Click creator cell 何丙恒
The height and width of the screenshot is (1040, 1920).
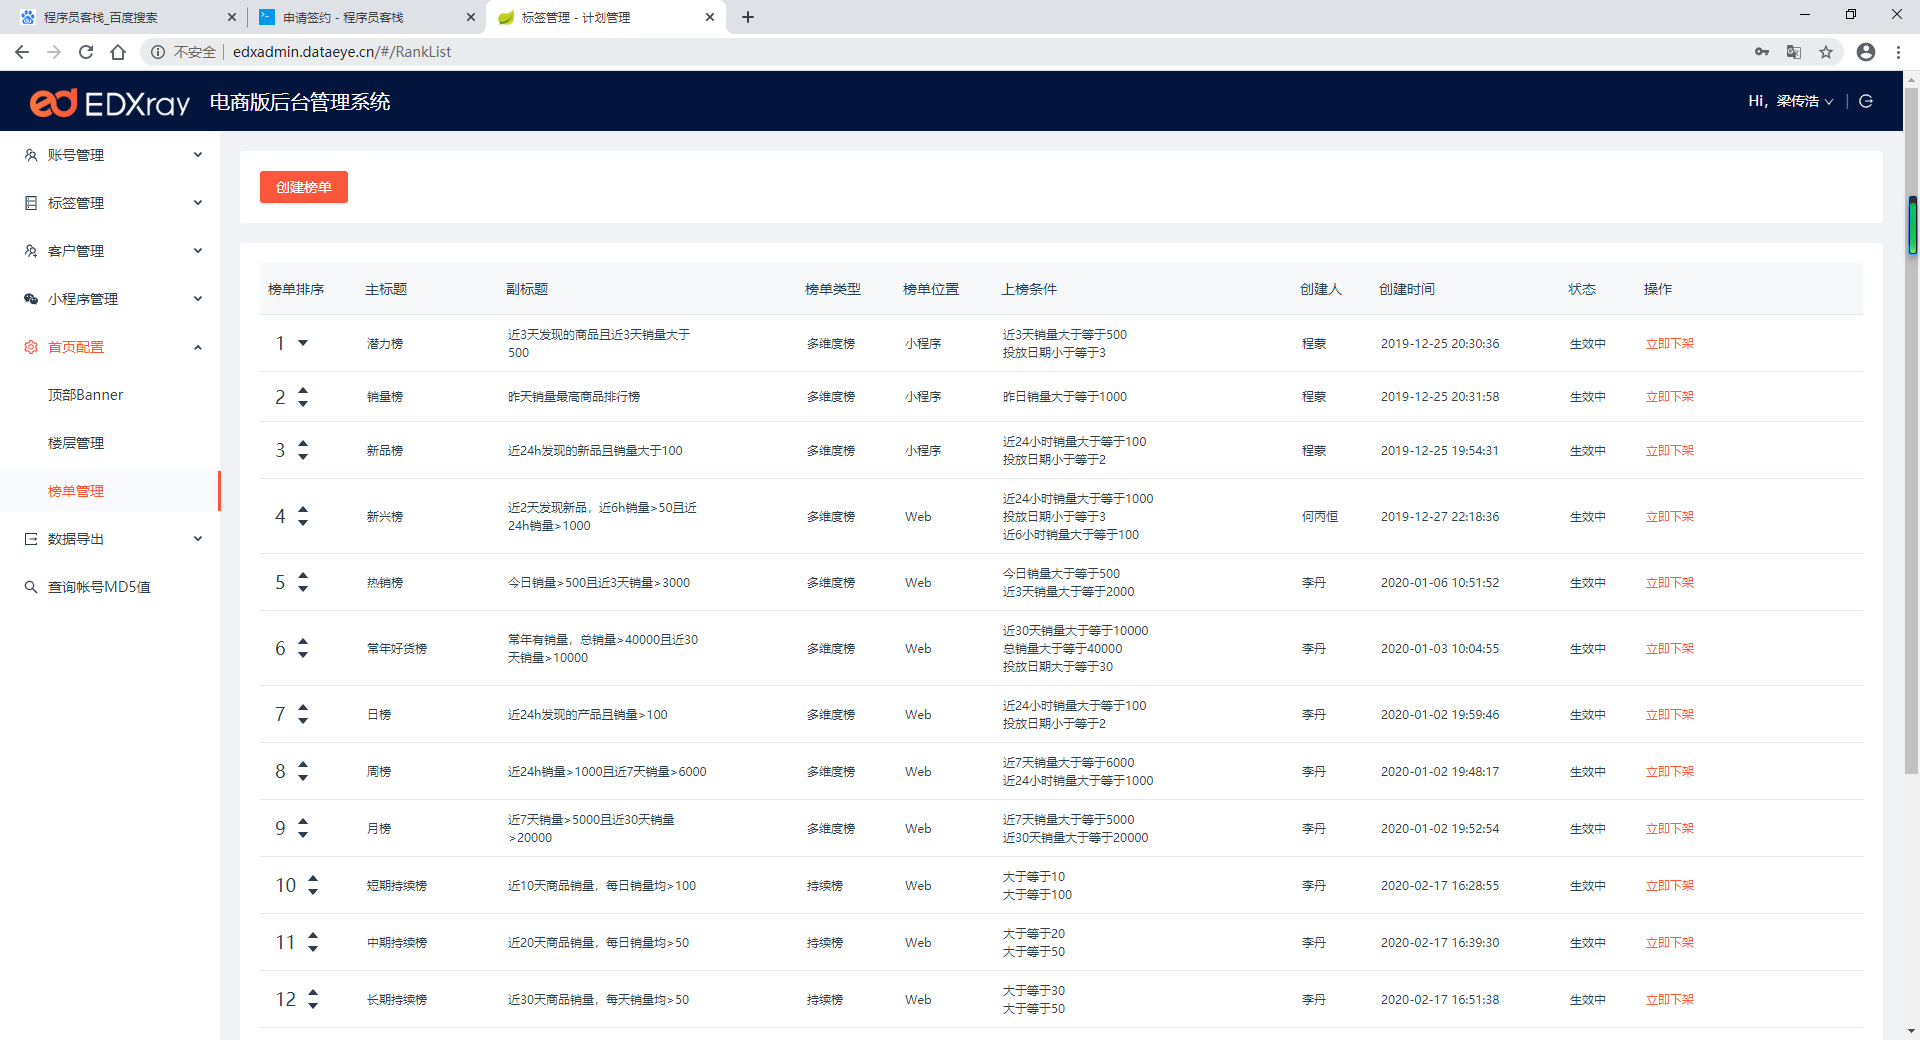(1320, 517)
